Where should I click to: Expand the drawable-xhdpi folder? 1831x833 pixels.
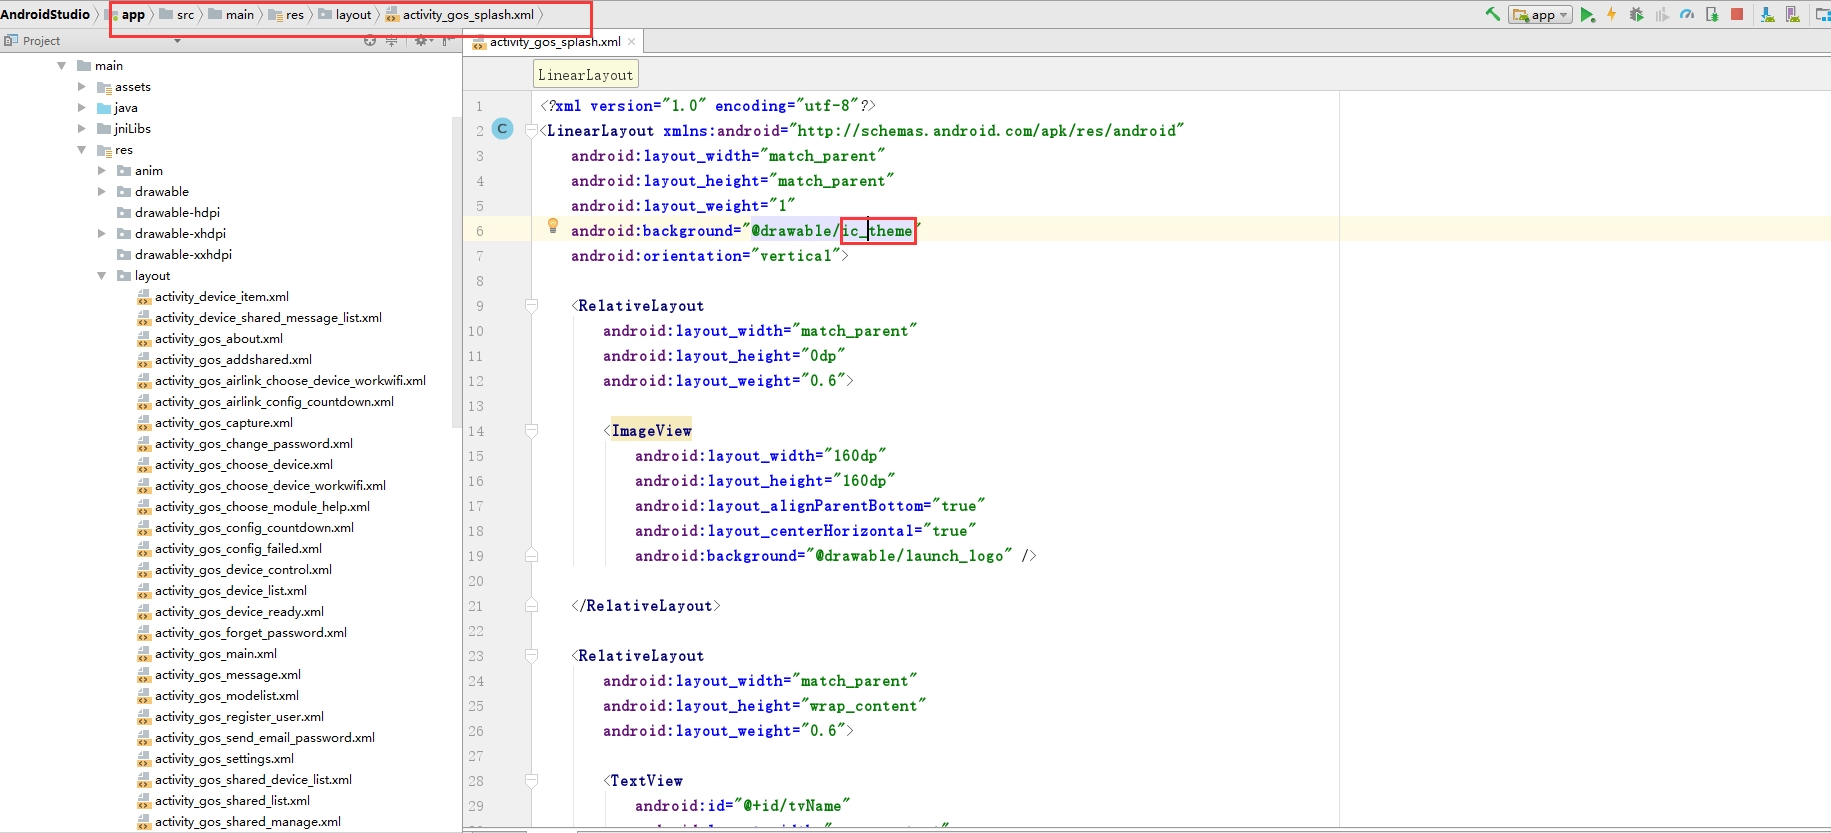coord(102,234)
